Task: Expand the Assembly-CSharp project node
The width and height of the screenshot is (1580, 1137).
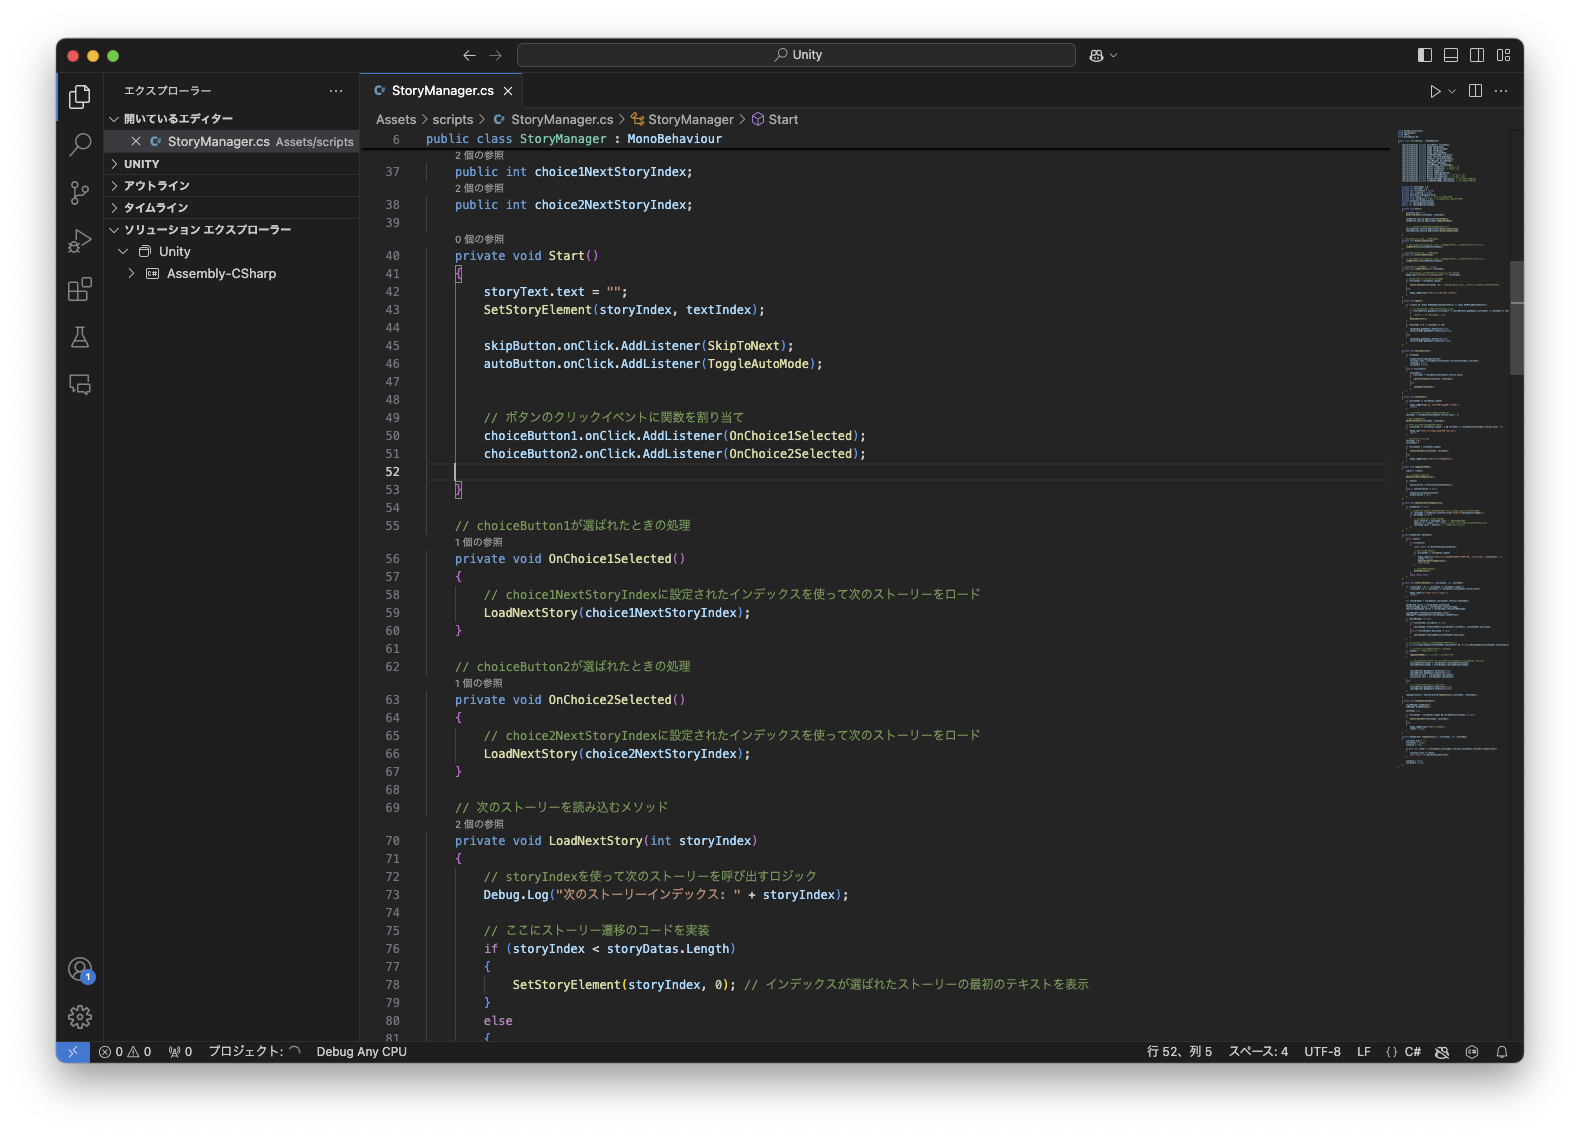Action: (132, 273)
